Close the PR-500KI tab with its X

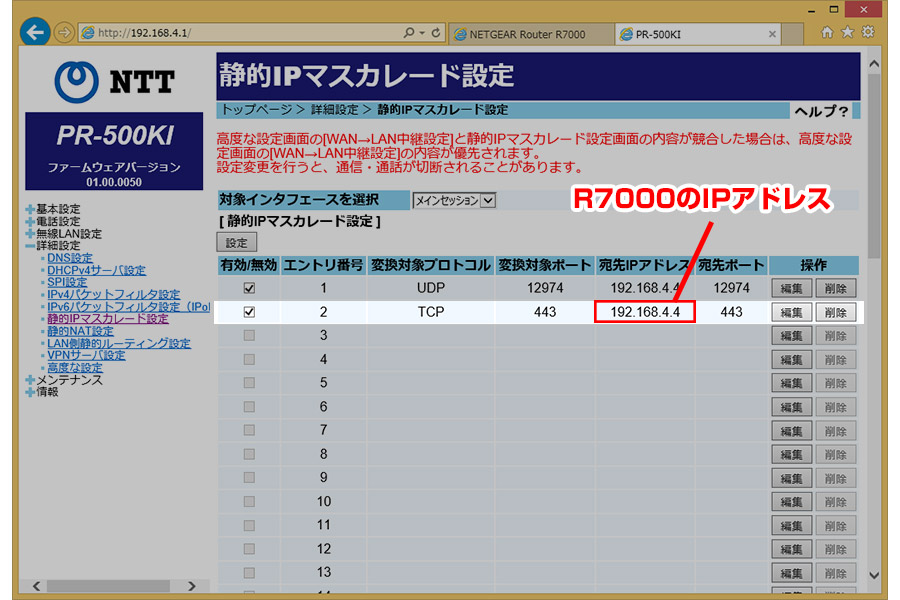pos(771,34)
